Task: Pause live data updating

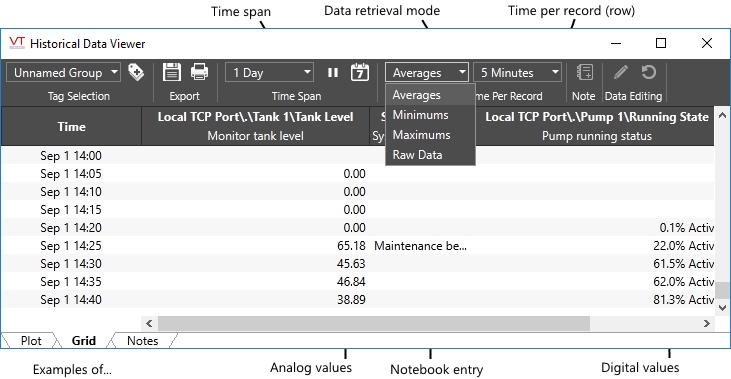Action: [332, 73]
